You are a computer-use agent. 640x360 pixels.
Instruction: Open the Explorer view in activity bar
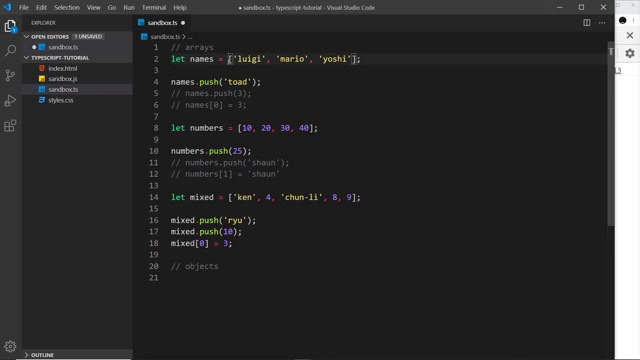pos(10,26)
